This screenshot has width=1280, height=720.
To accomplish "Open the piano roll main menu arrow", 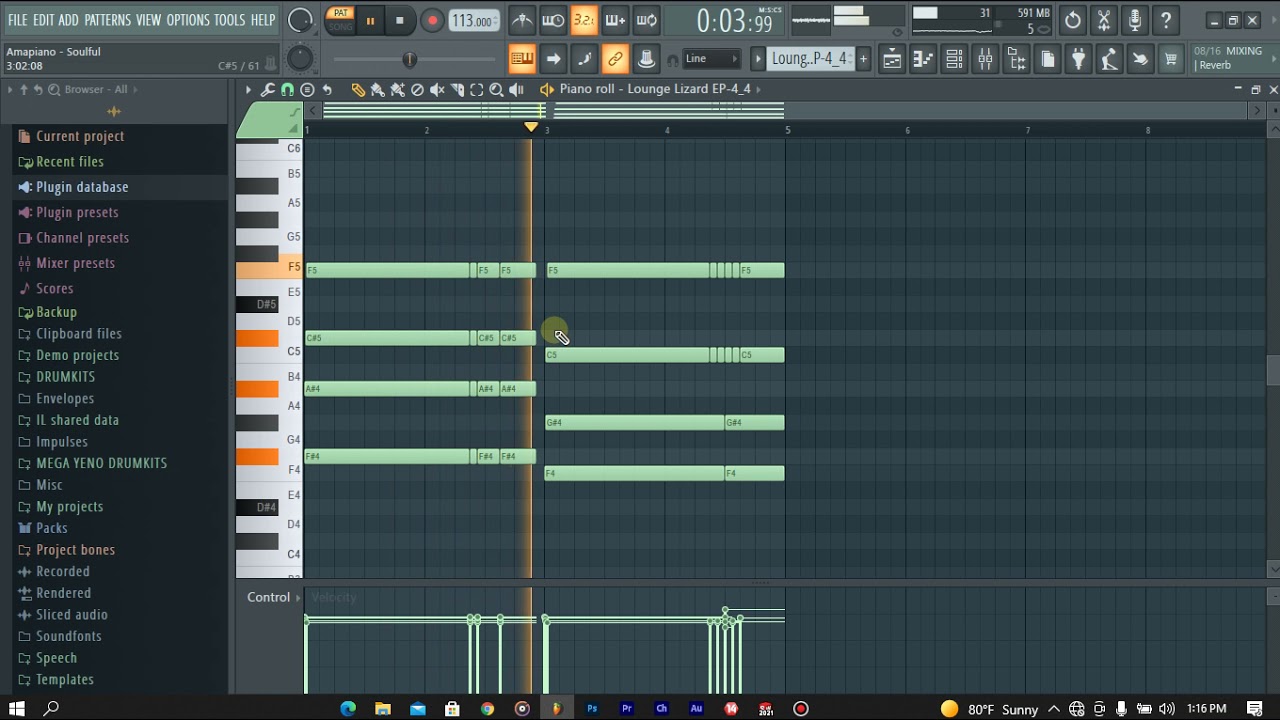I will 248,90.
